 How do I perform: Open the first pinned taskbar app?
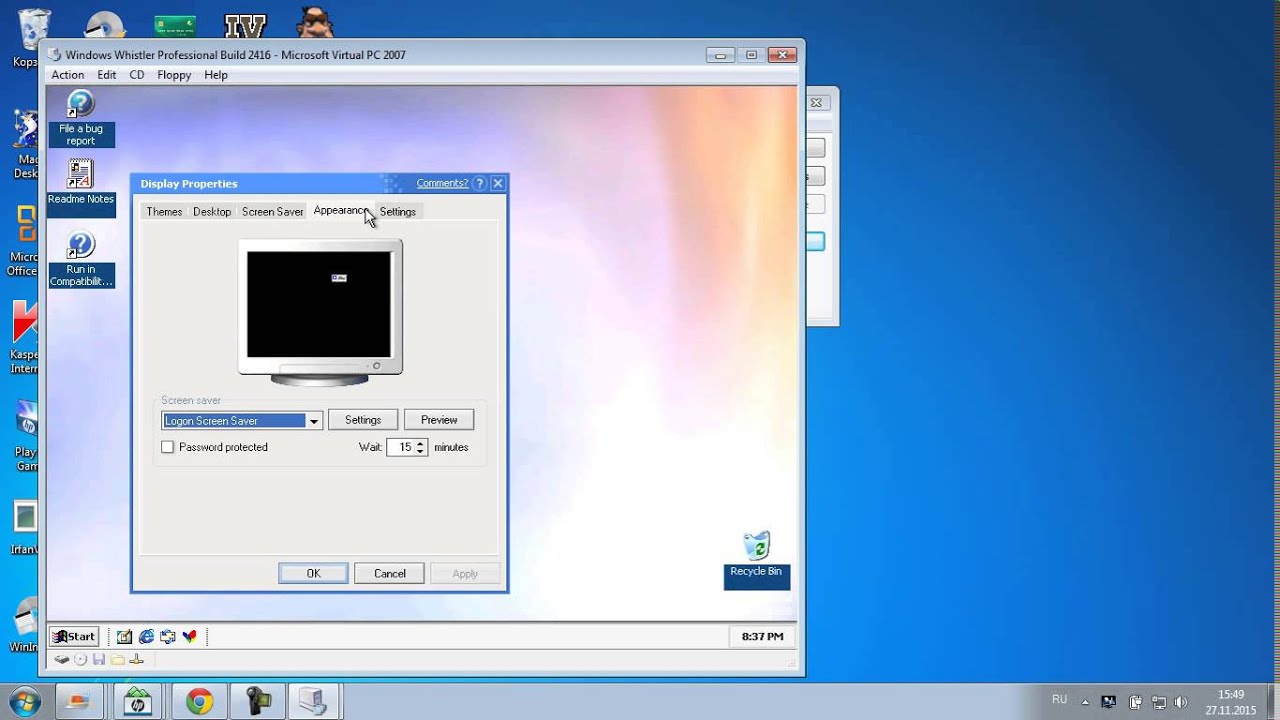(x=79, y=702)
